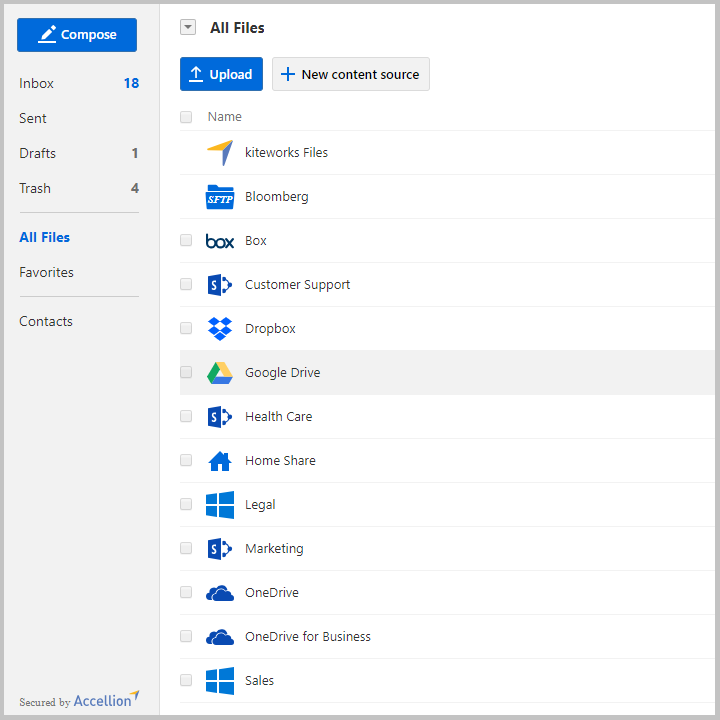Screen dimensions: 720x720
Task: Check the Health Care row checkbox
Action: click(x=186, y=416)
